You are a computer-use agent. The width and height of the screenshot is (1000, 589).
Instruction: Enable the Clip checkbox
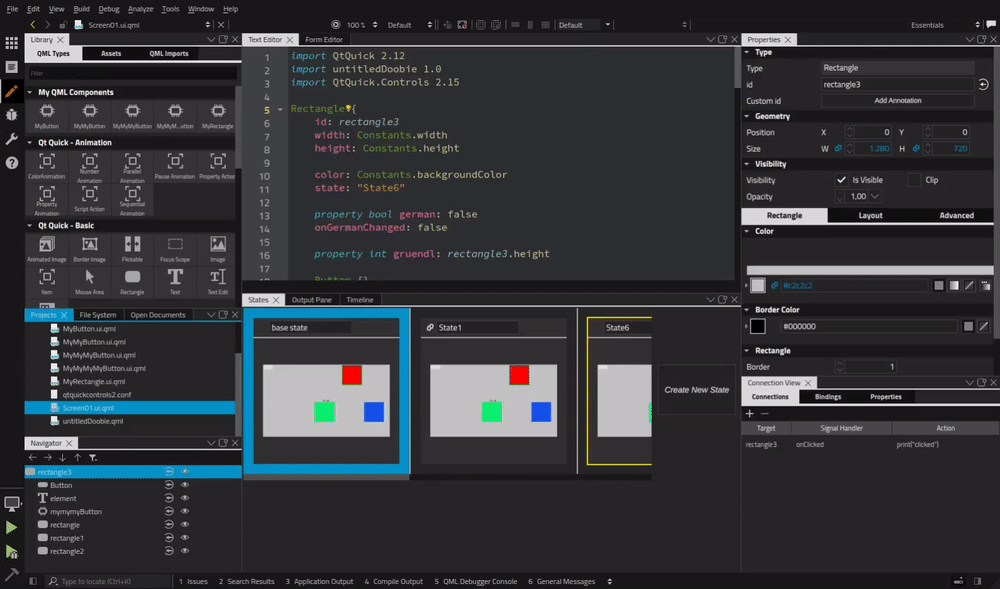coord(914,180)
